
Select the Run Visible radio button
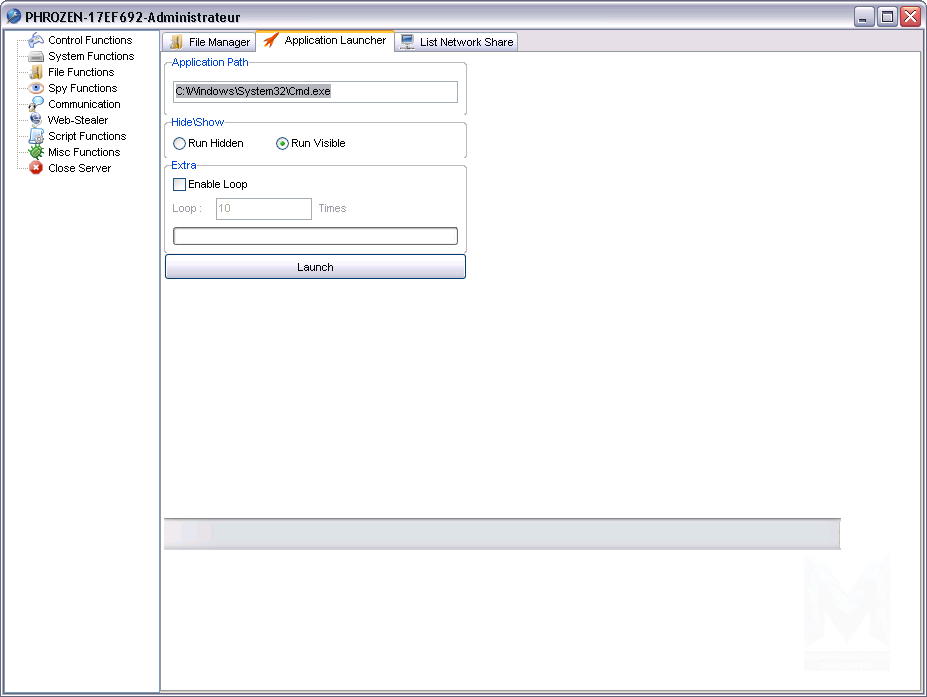tap(282, 144)
